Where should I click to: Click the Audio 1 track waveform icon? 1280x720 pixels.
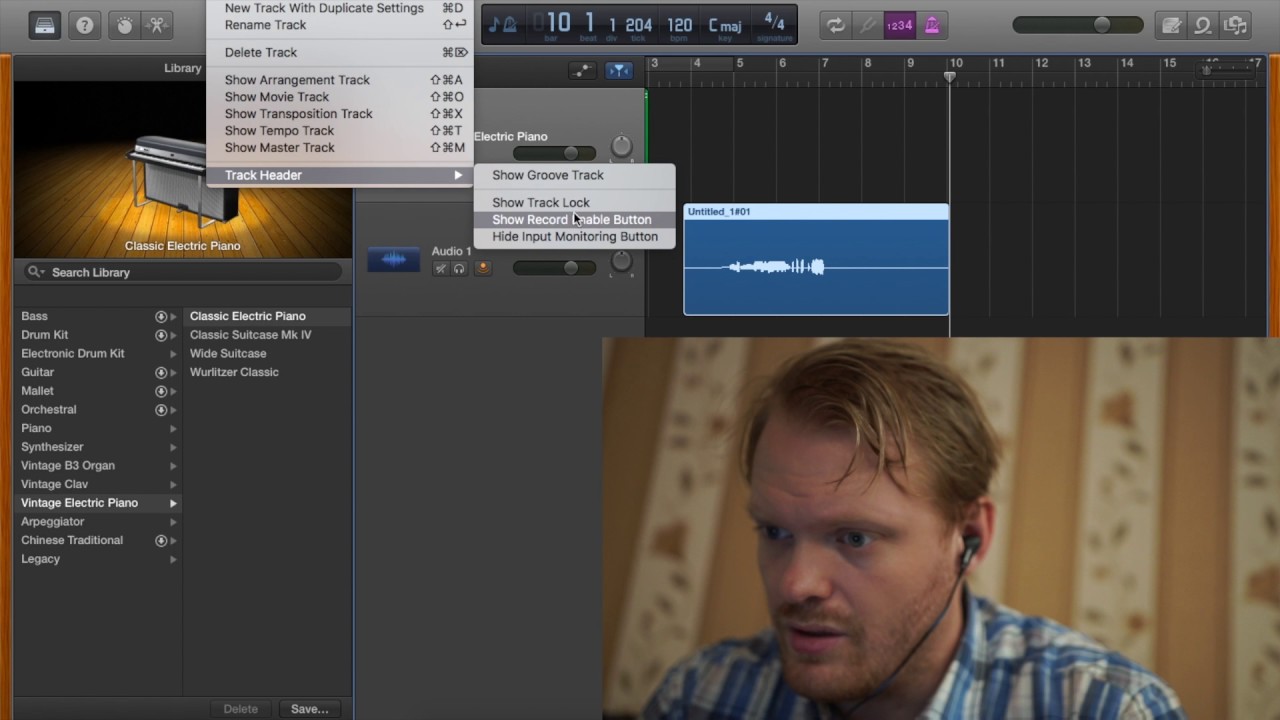pos(394,260)
